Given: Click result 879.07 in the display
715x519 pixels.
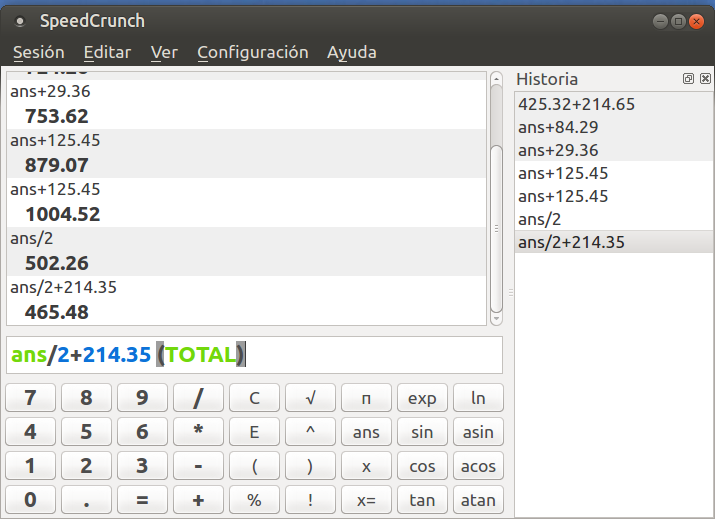Looking at the screenshot, I should pos(57,165).
